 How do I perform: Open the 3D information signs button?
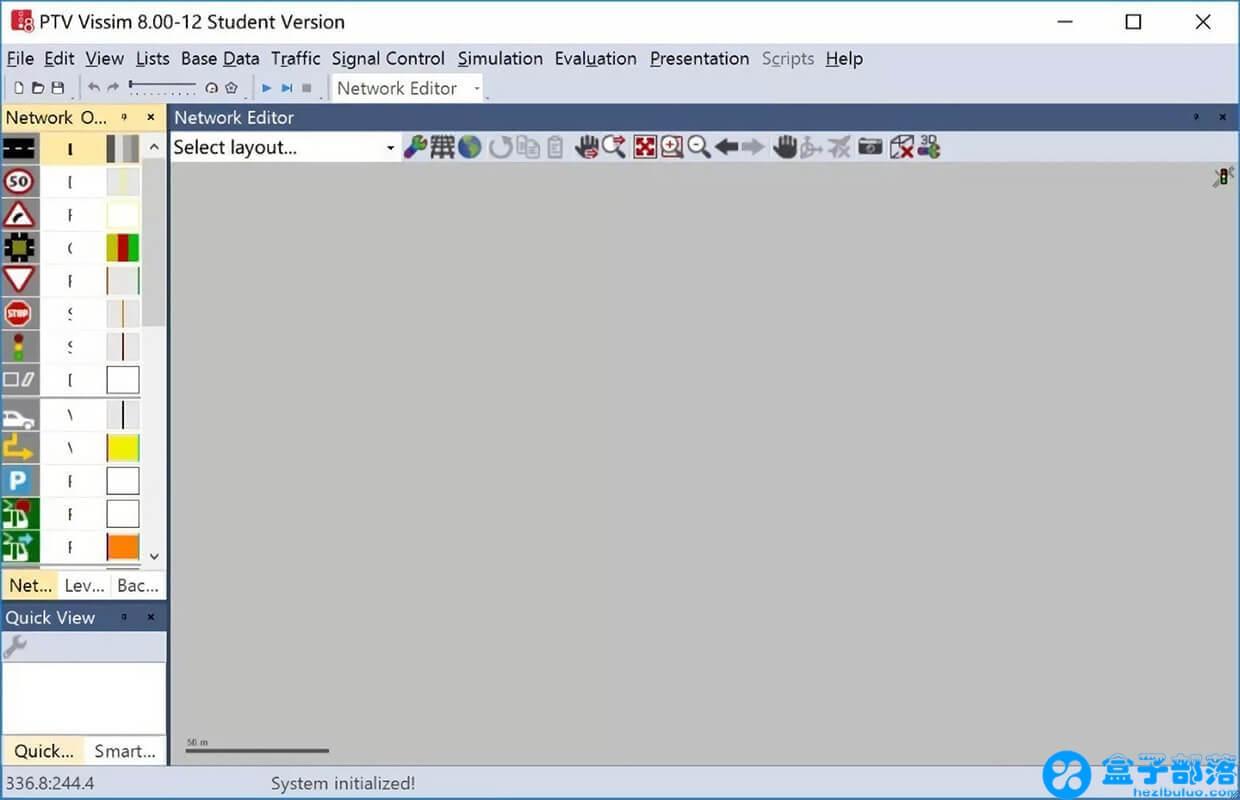pyautogui.click(x=929, y=148)
